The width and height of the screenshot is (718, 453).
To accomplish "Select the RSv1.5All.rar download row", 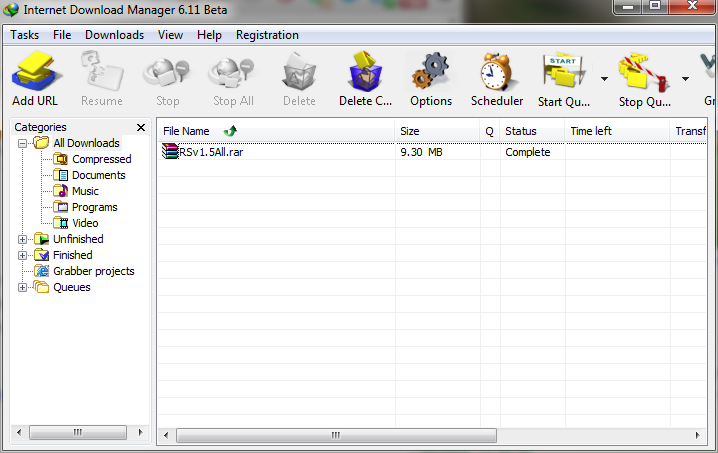I will pyautogui.click(x=432, y=152).
